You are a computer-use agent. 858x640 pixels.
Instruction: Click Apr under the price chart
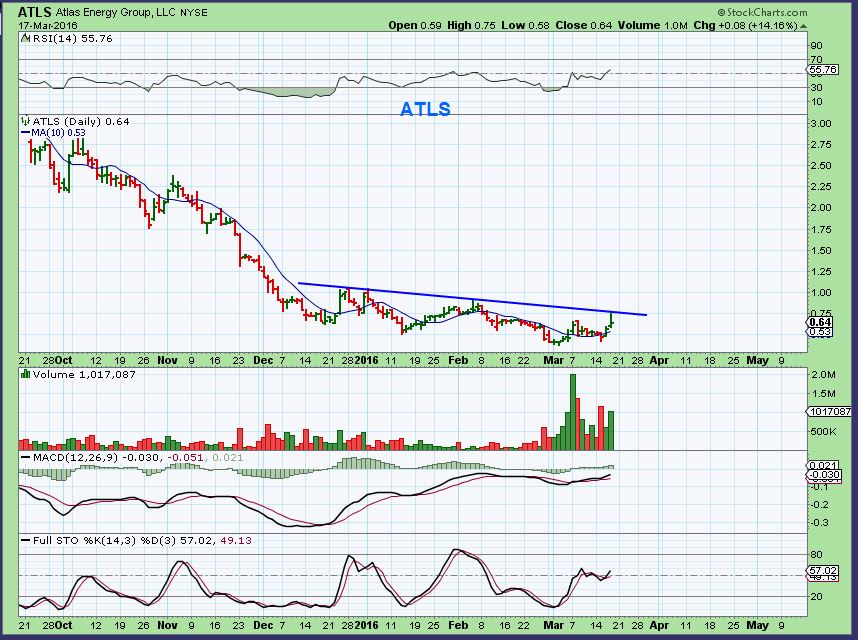(x=659, y=360)
